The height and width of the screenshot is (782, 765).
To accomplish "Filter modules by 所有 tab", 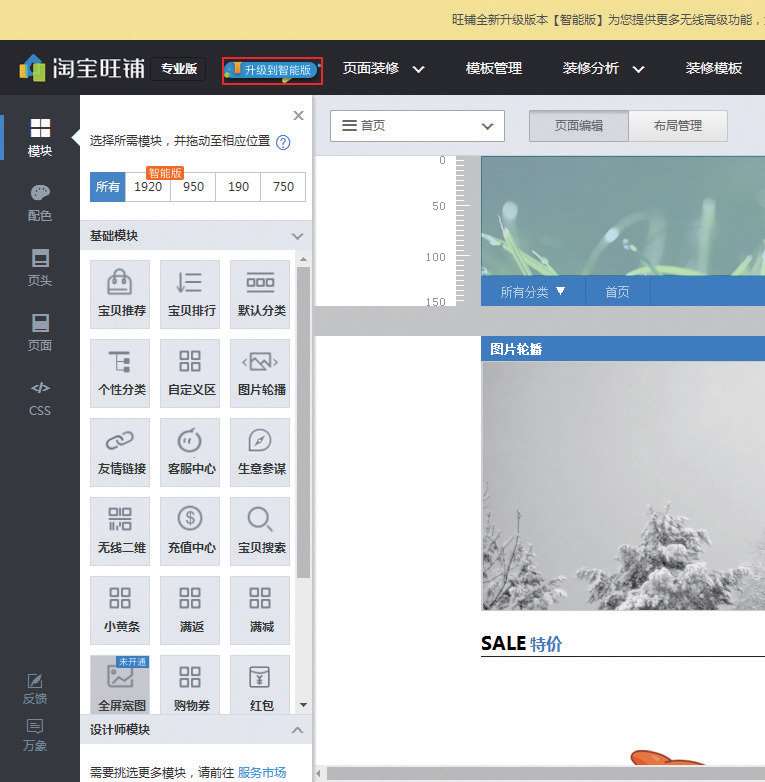I will [108, 187].
